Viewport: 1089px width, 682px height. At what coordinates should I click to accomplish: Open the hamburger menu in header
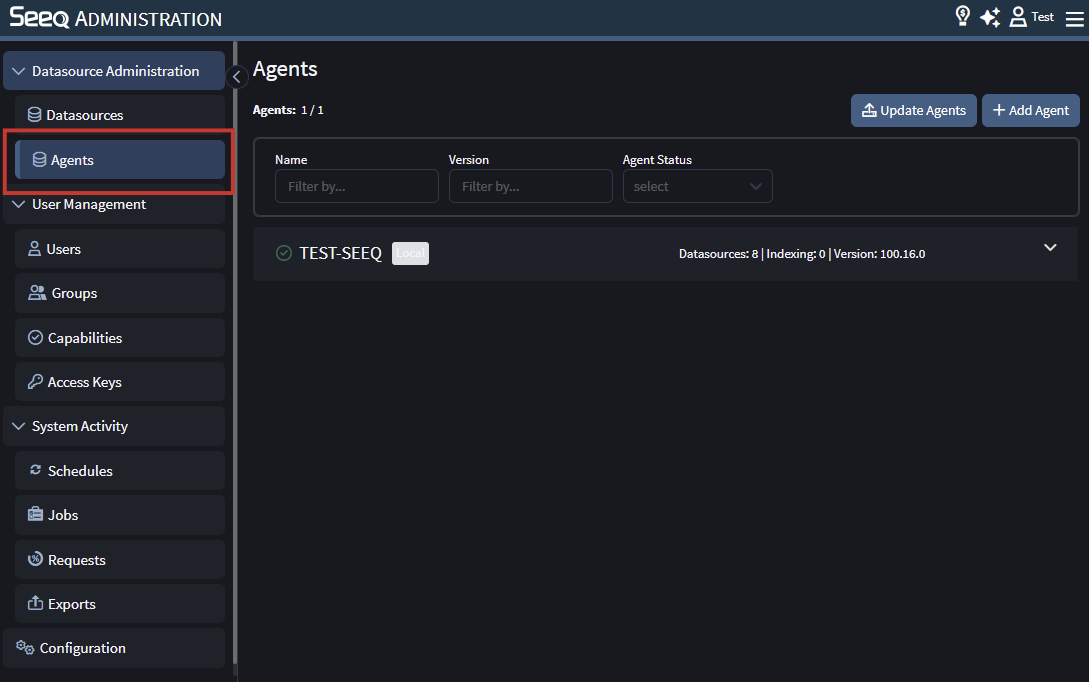click(1074, 18)
